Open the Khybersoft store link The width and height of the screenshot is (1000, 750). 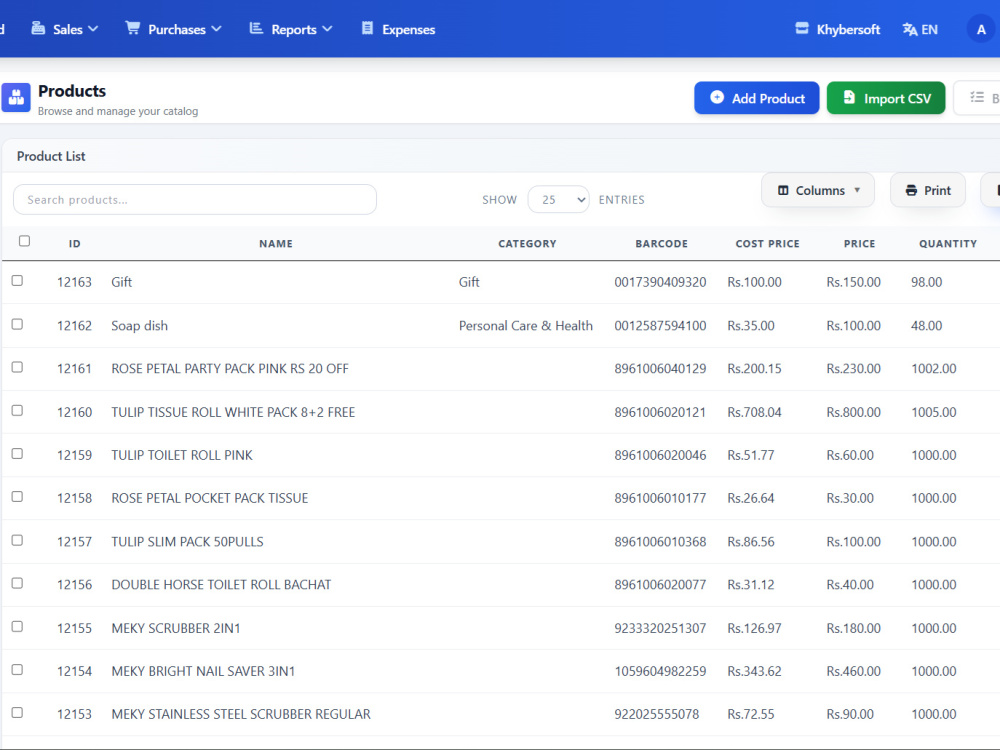pyautogui.click(x=837, y=29)
